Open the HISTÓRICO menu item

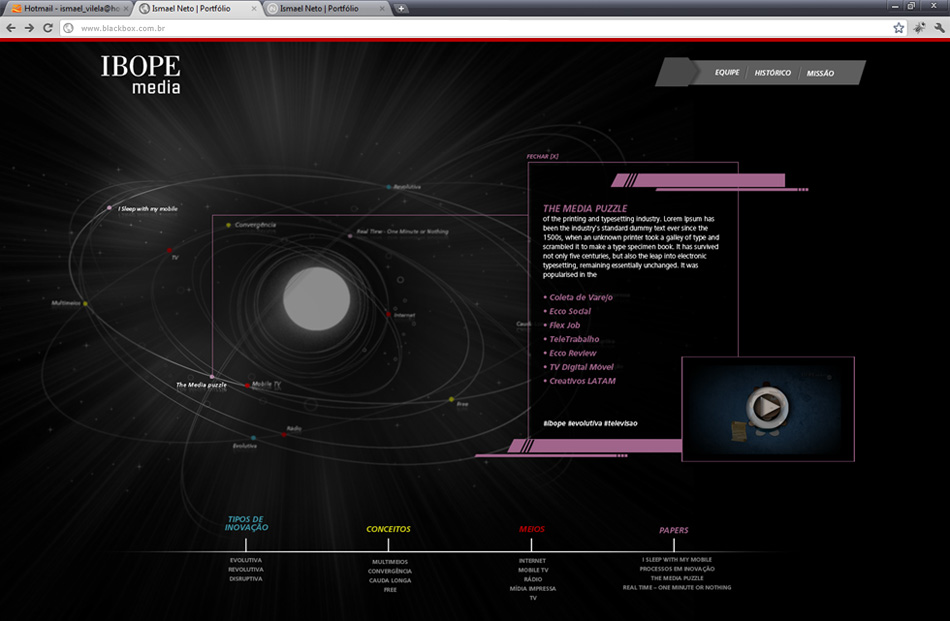pos(772,73)
